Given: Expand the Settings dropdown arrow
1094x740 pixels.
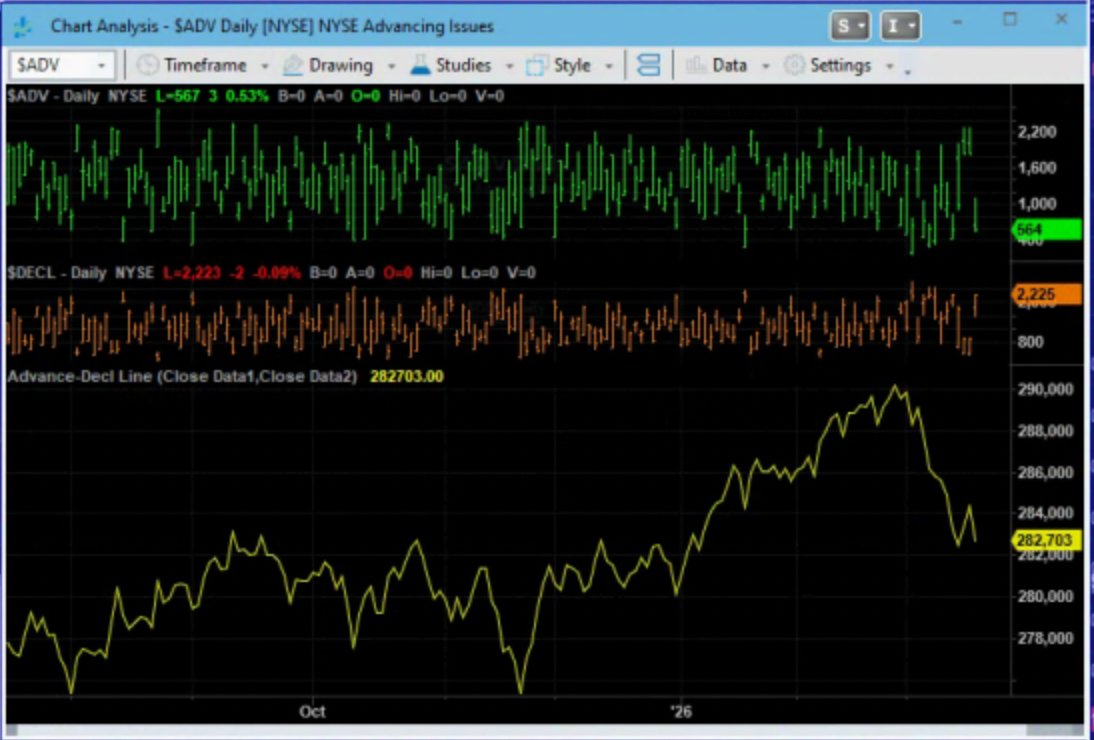Looking at the screenshot, I should tap(890, 67).
